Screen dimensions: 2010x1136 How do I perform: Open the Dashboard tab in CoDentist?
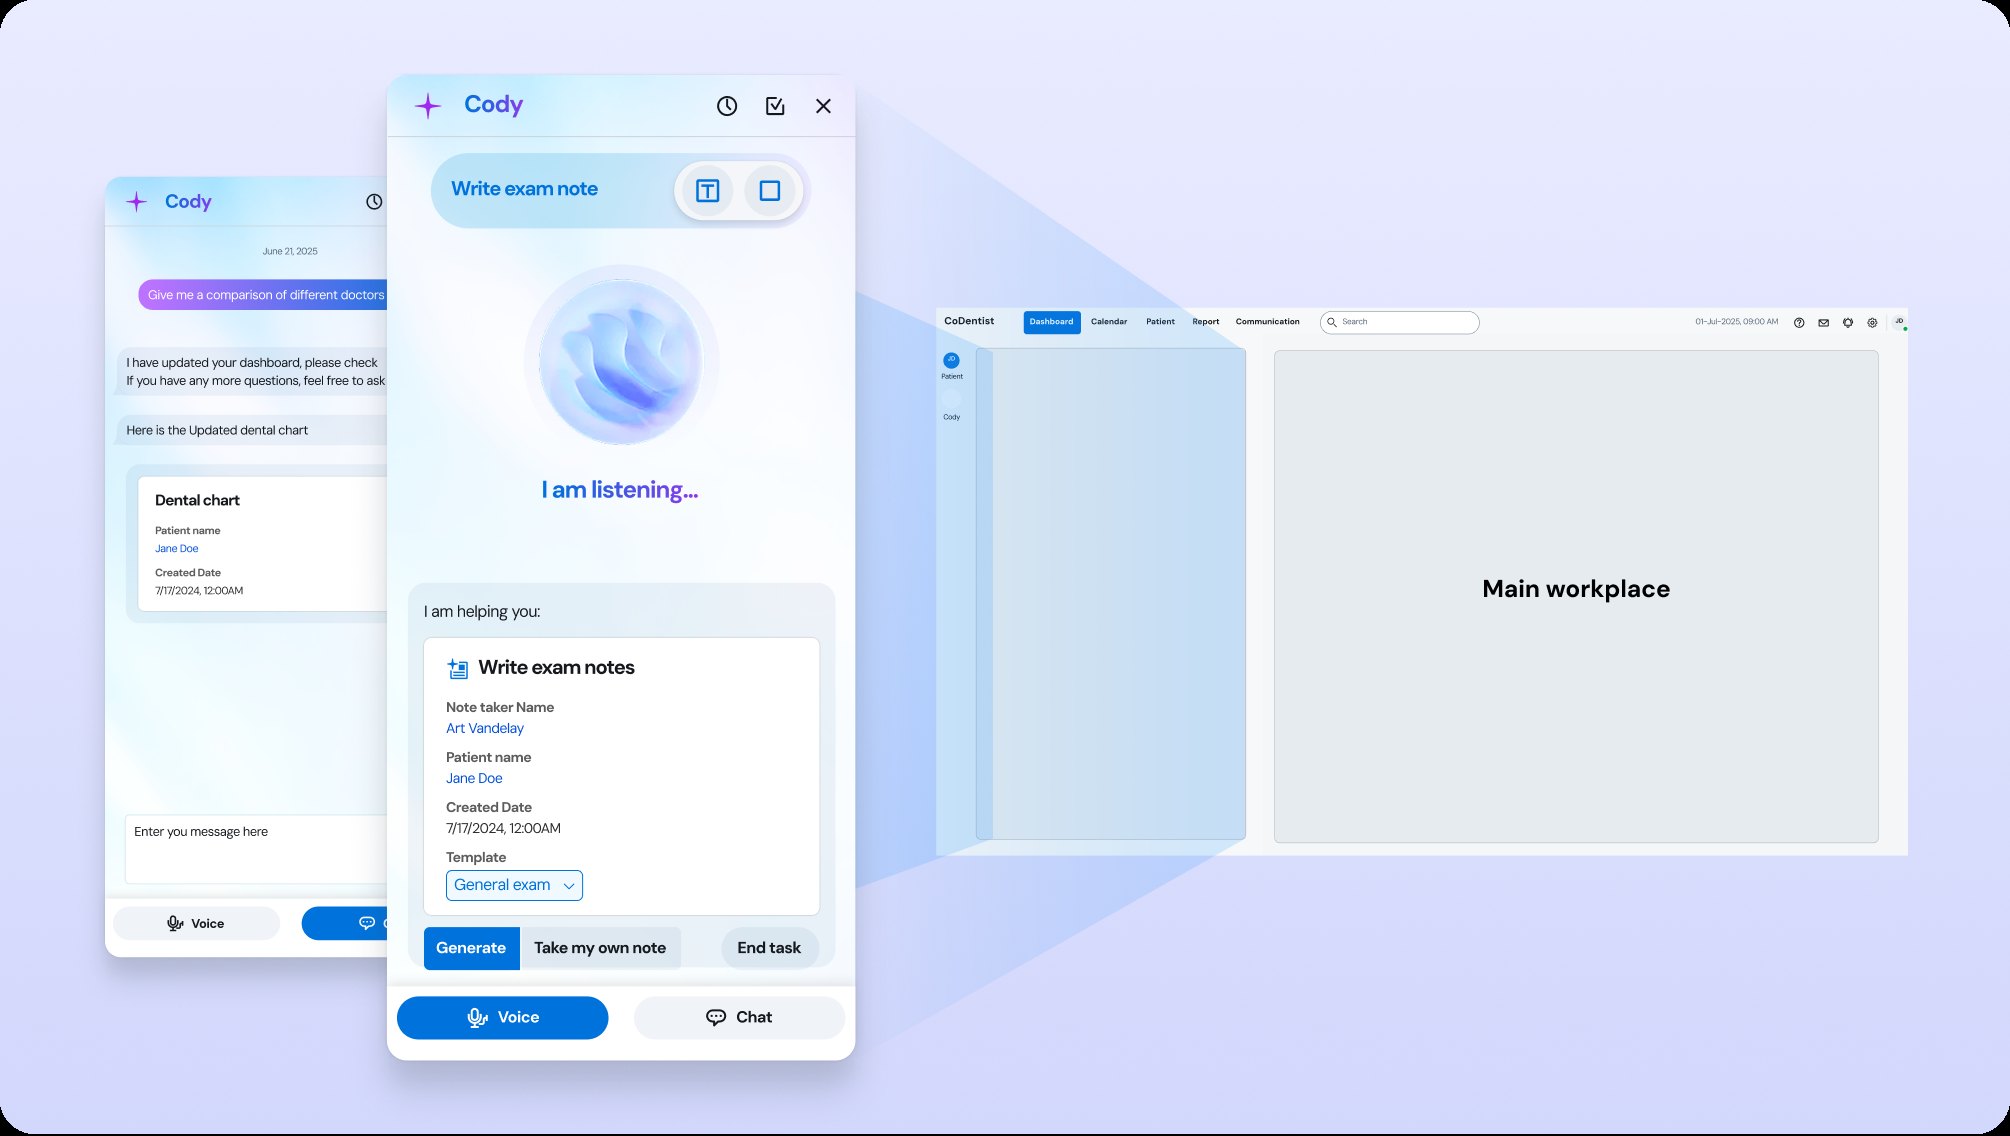pyautogui.click(x=1051, y=322)
